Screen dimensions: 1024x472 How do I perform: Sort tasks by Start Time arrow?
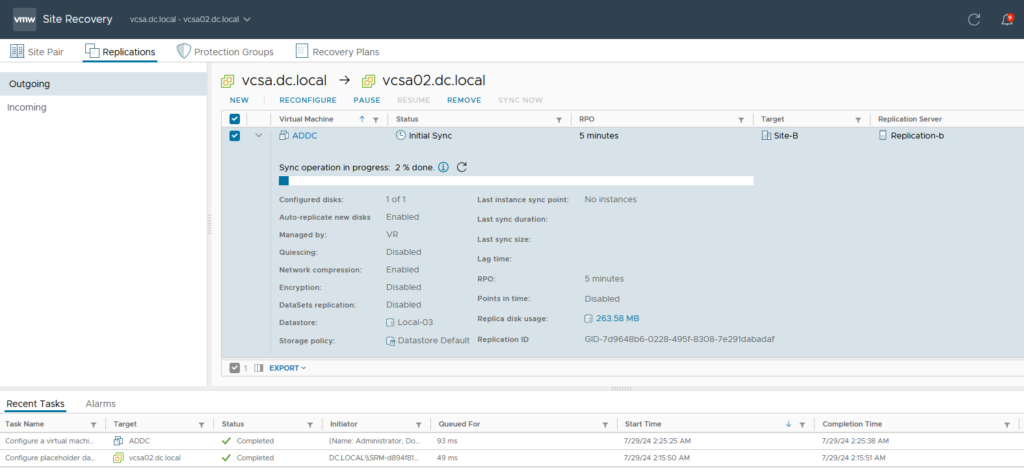pos(789,424)
